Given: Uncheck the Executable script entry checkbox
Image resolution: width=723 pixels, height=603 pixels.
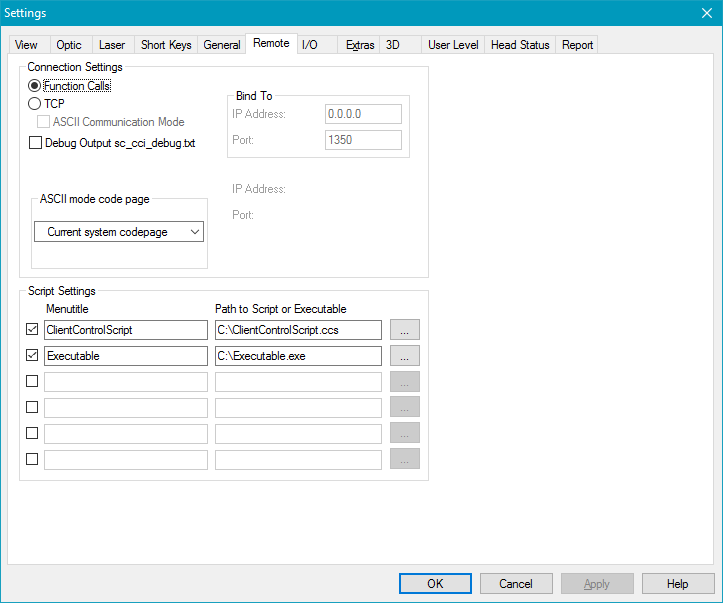Looking at the screenshot, I should [x=32, y=355].
